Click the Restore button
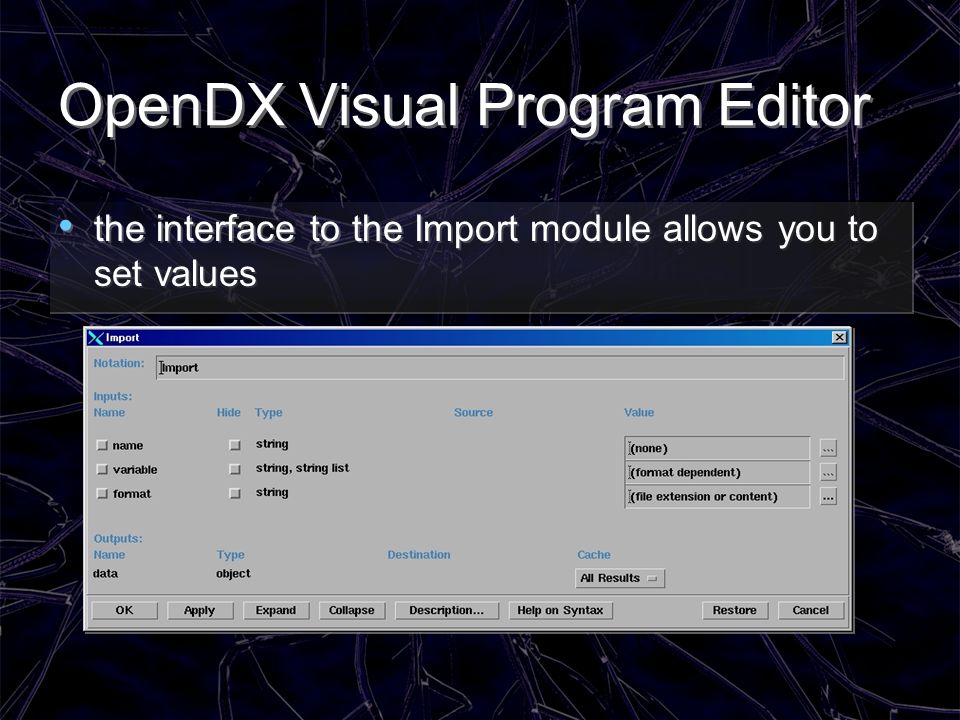Viewport: 960px width, 720px height. [735, 610]
